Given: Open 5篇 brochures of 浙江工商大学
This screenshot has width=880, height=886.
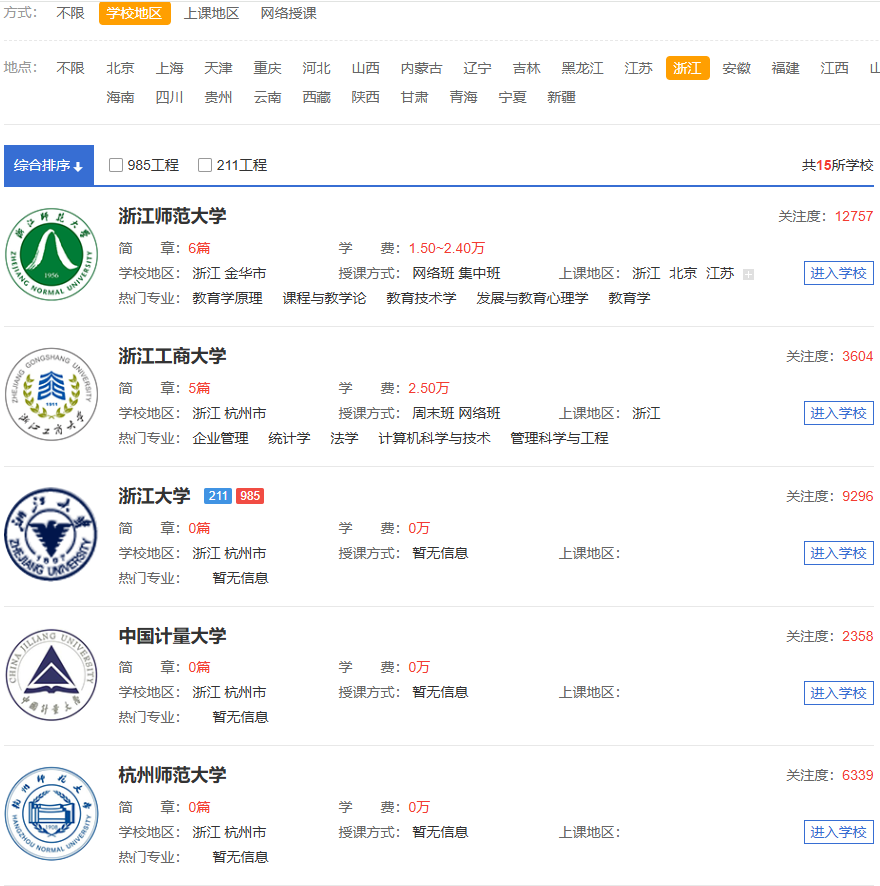Looking at the screenshot, I should pos(199,388).
